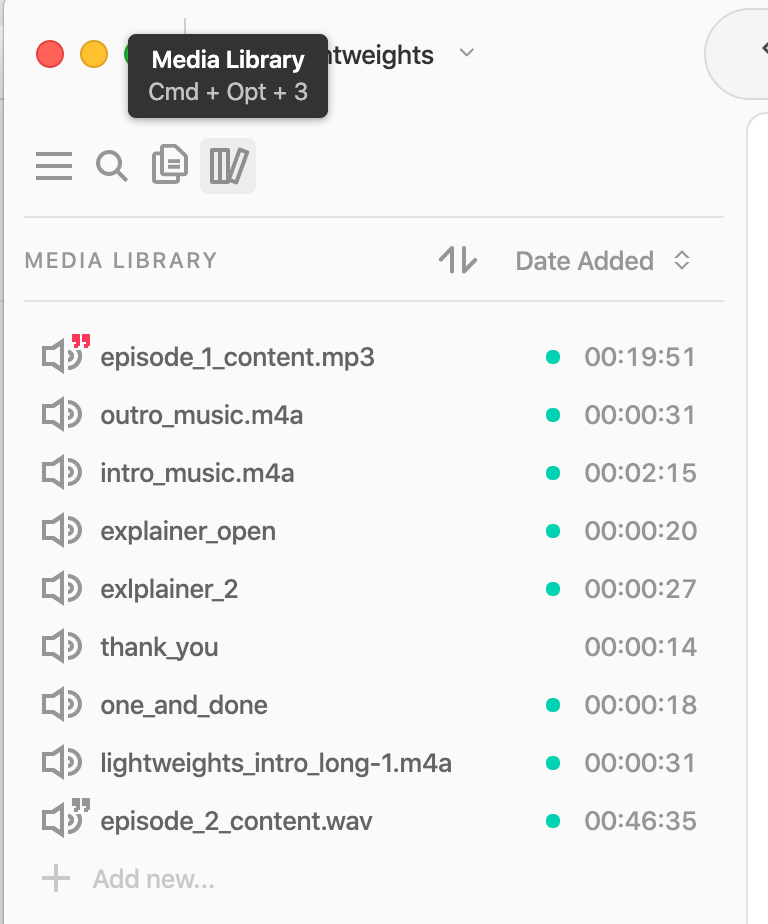The height and width of the screenshot is (924, 768).
Task: Click the plus icon beside Add new
Action: click(x=56, y=878)
